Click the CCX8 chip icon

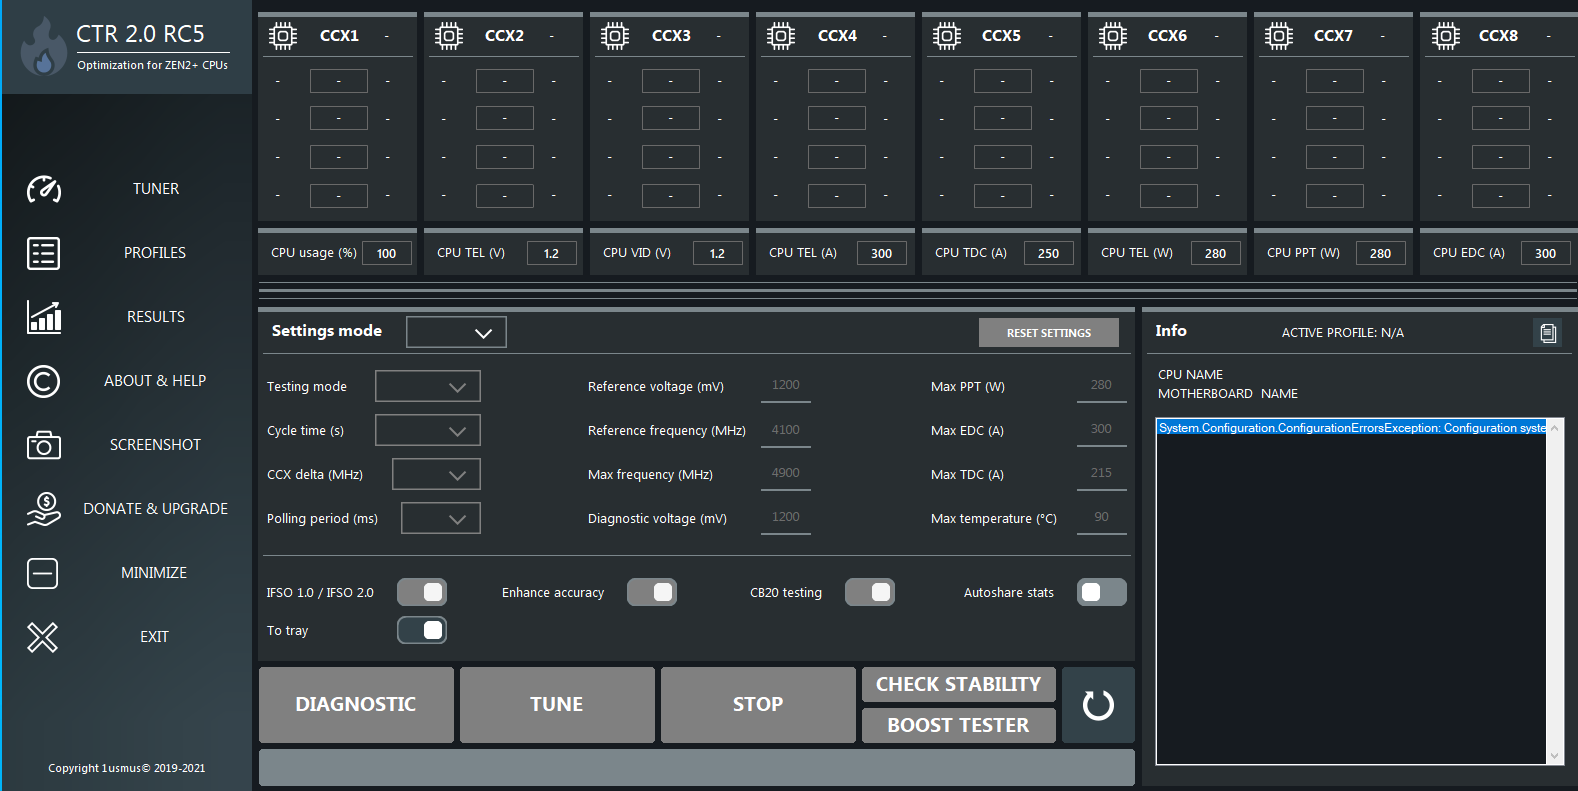point(1445,36)
